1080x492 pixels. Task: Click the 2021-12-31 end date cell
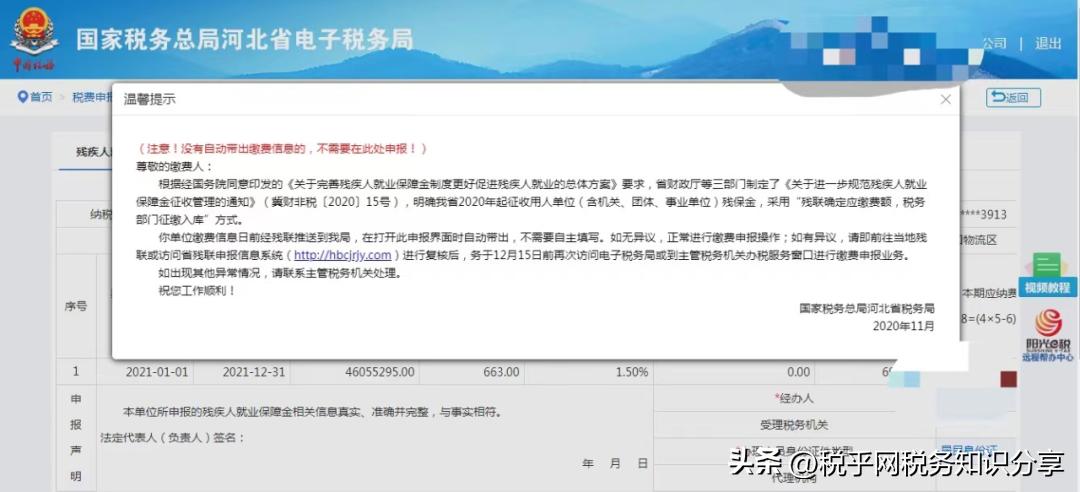242,372
